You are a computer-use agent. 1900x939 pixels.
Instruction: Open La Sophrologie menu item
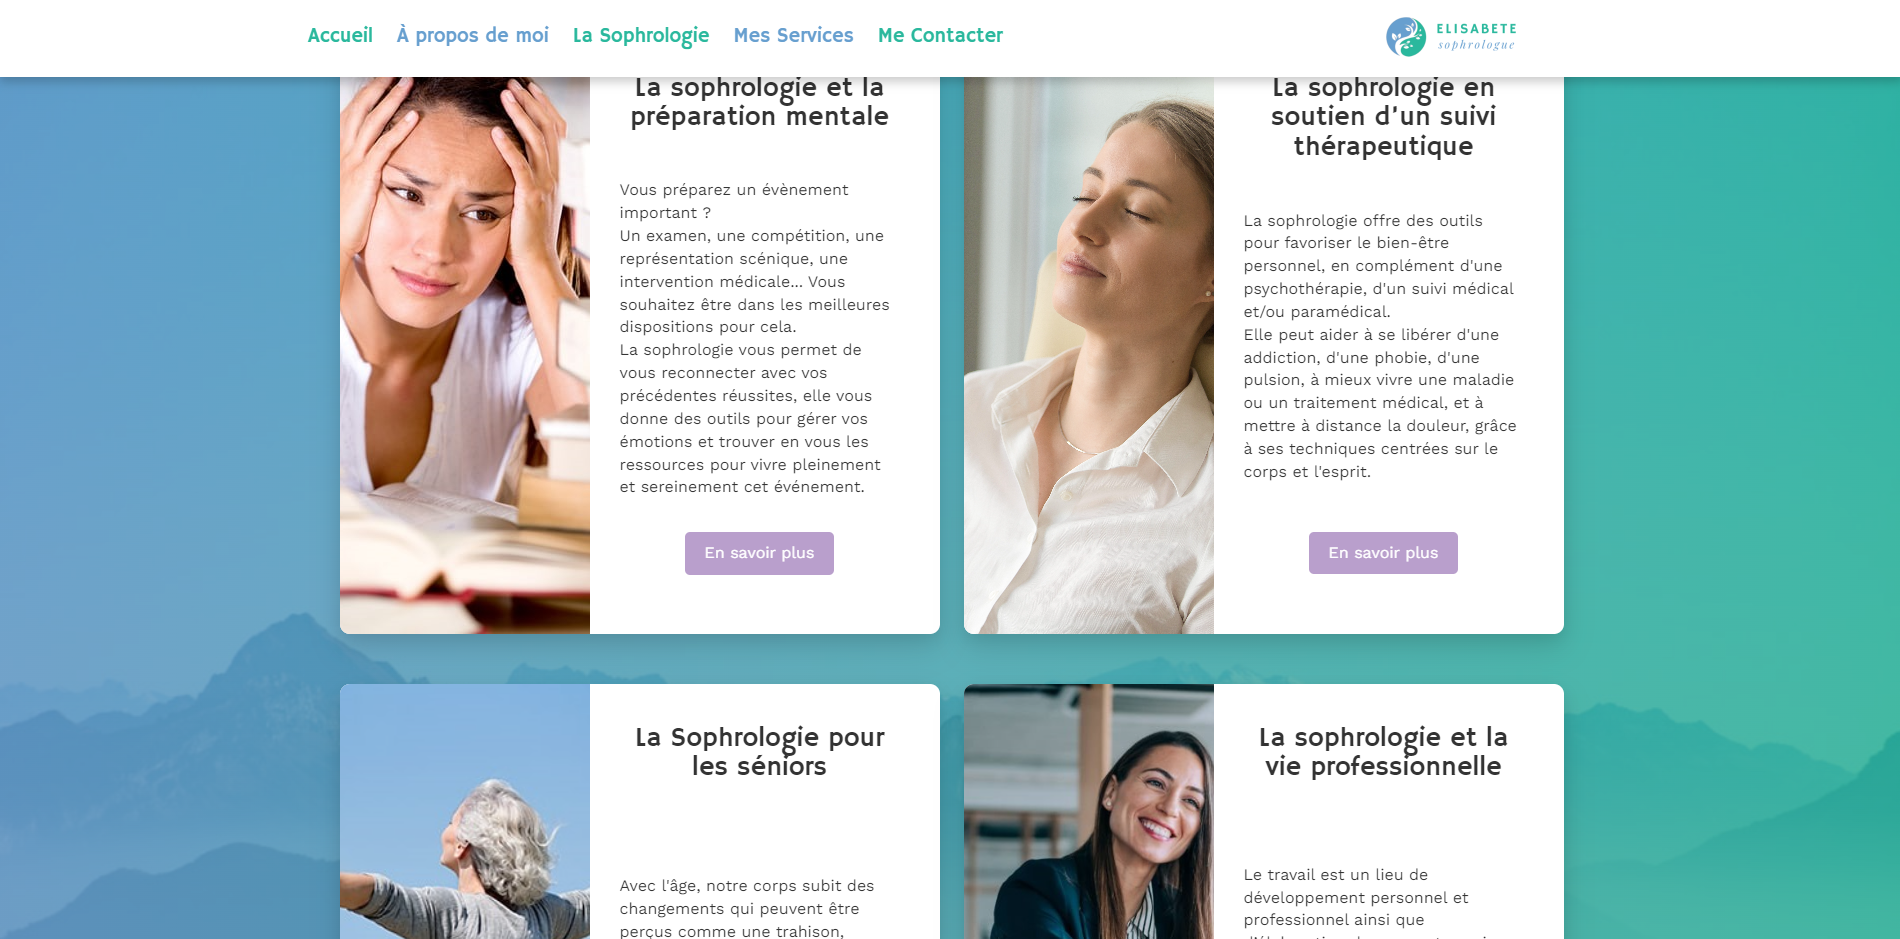641,35
